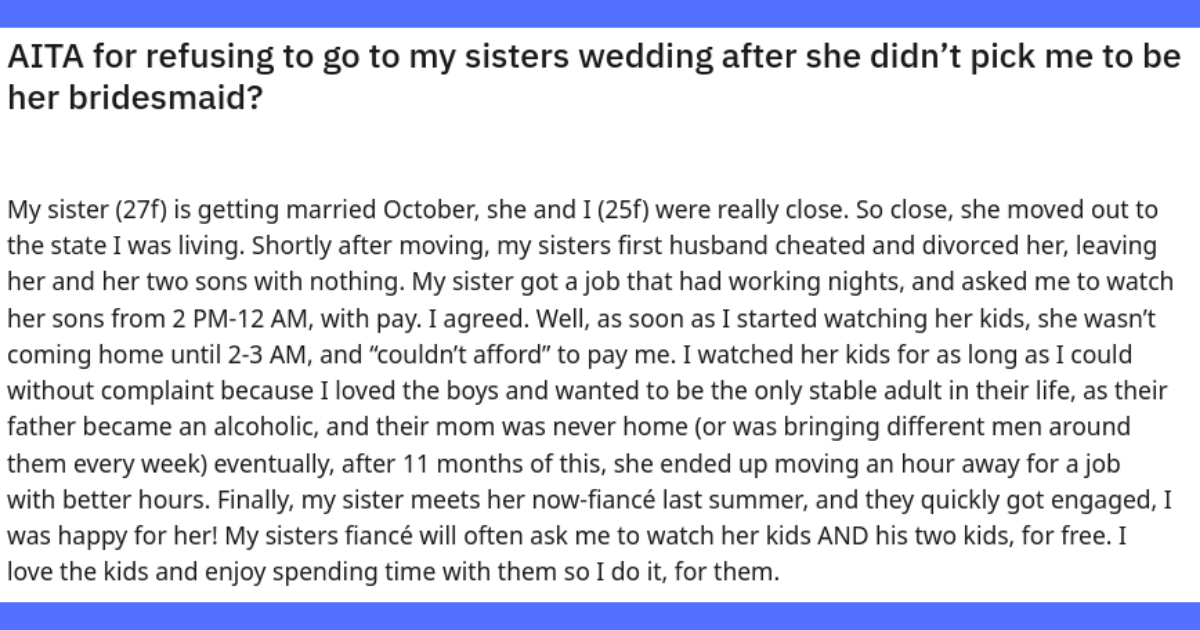Click the word "October" in the post
The width and height of the screenshot is (1200, 630).
click(x=413, y=211)
